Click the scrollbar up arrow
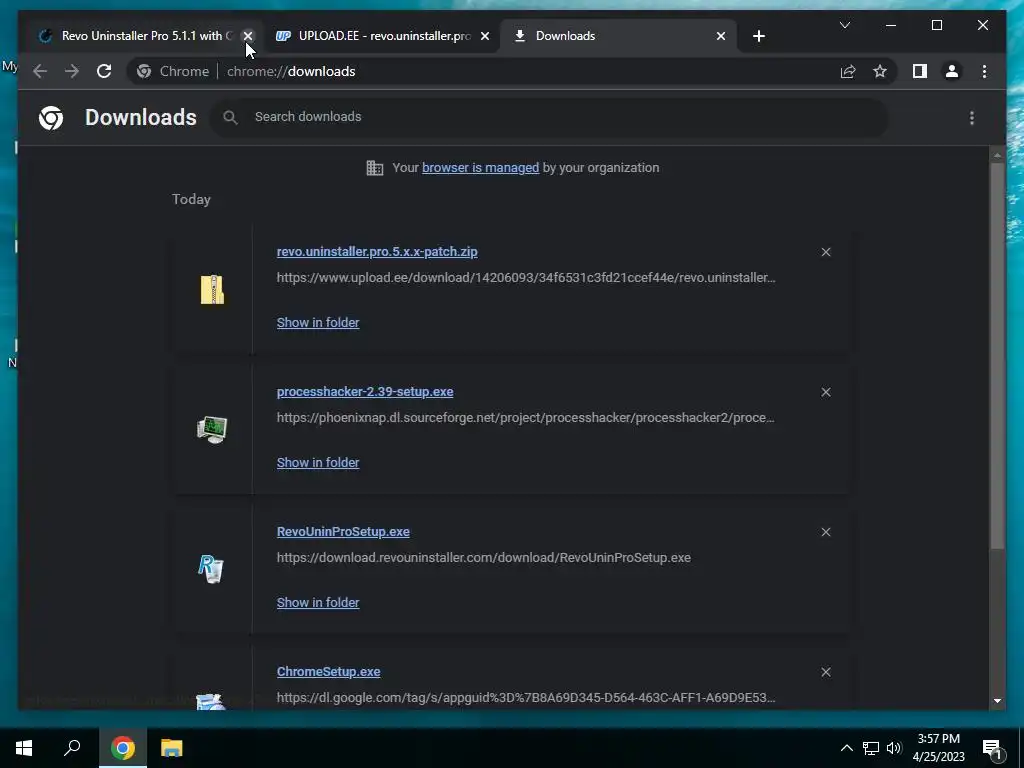Screen dimensions: 1024x768 click(997, 155)
